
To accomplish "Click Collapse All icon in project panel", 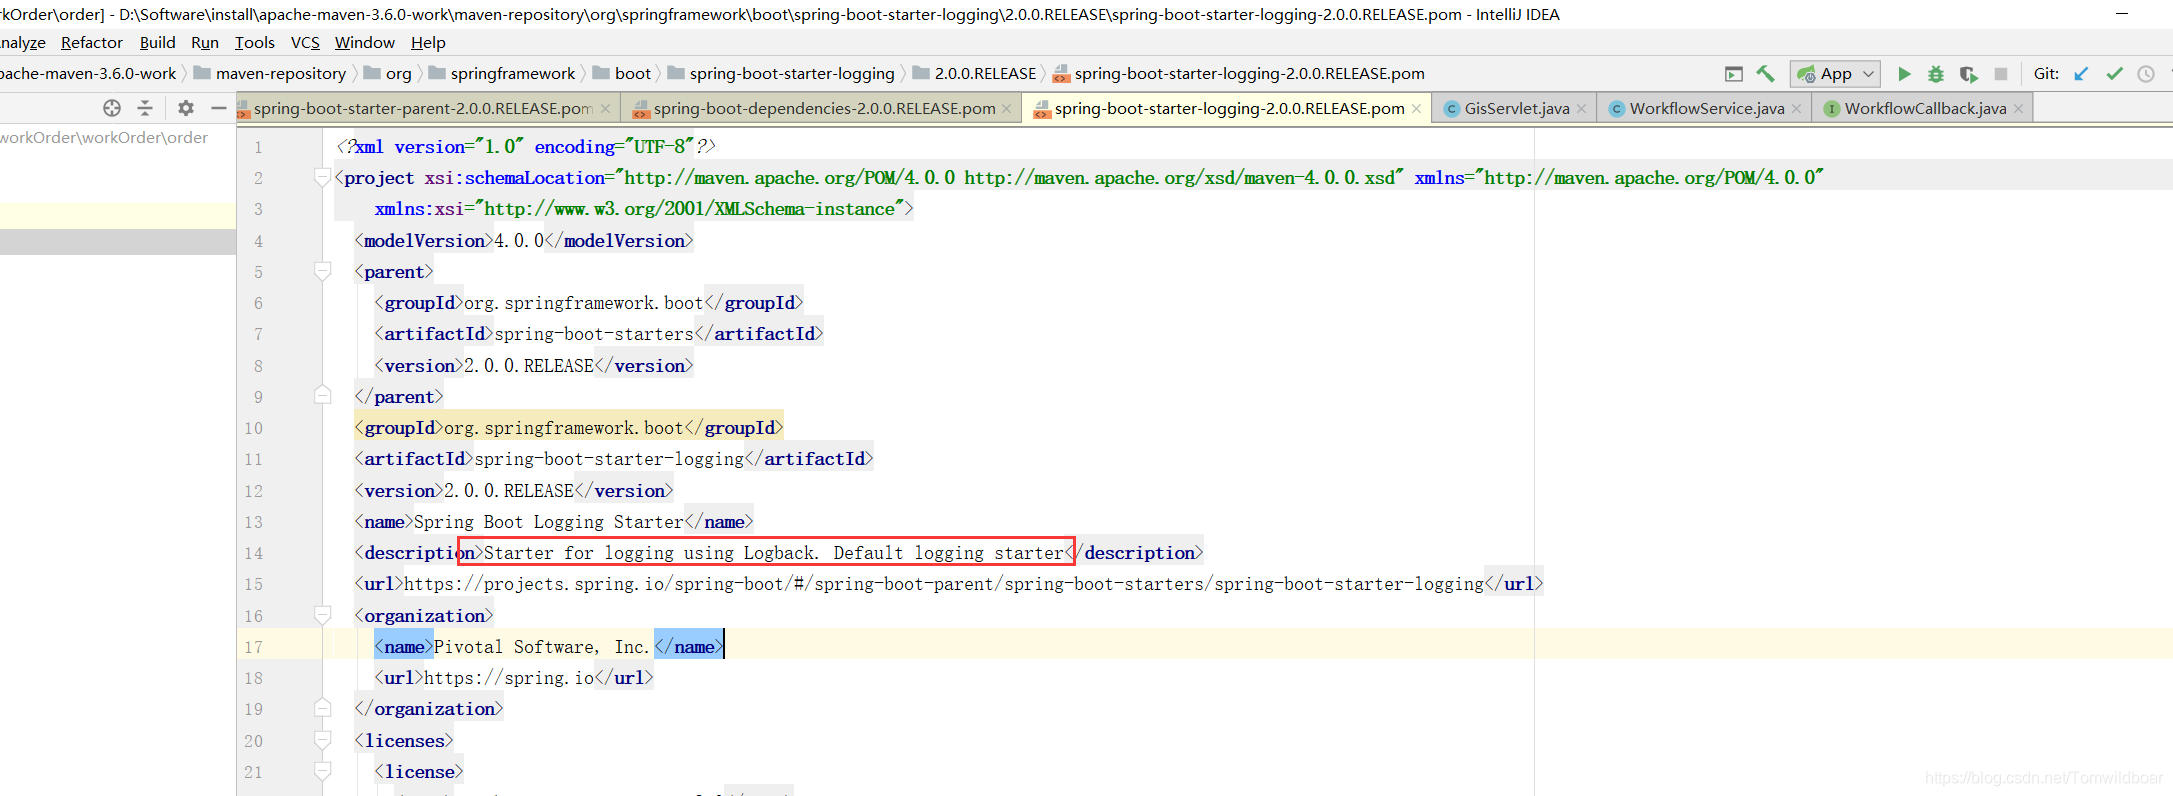I will (x=145, y=108).
